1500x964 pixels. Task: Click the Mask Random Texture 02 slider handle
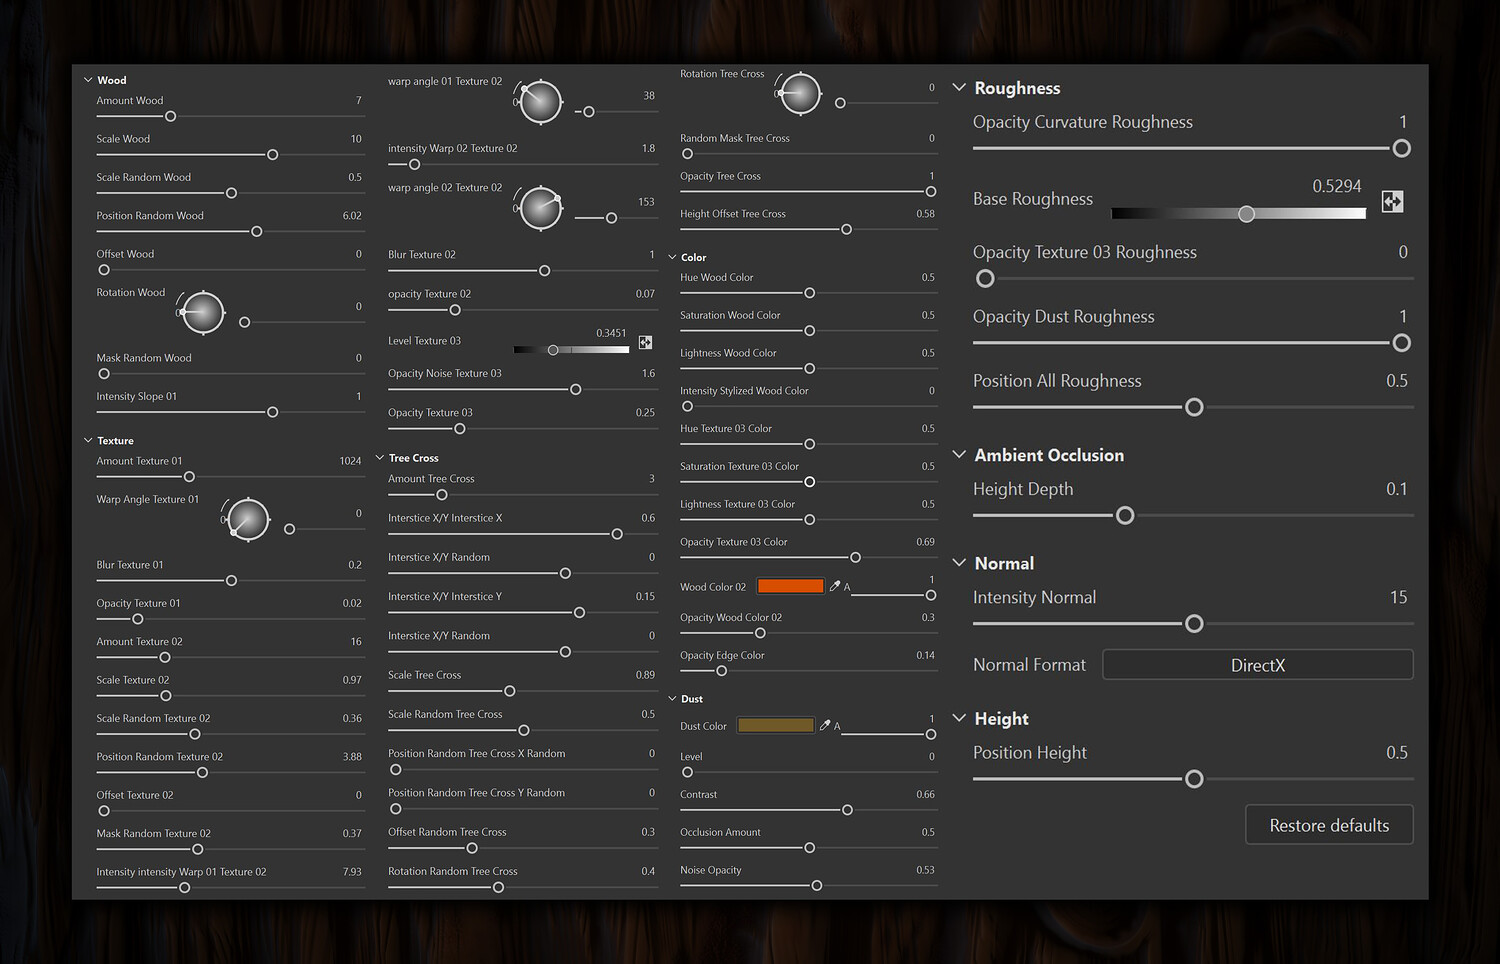pyautogui.click(x=198, y=850)
